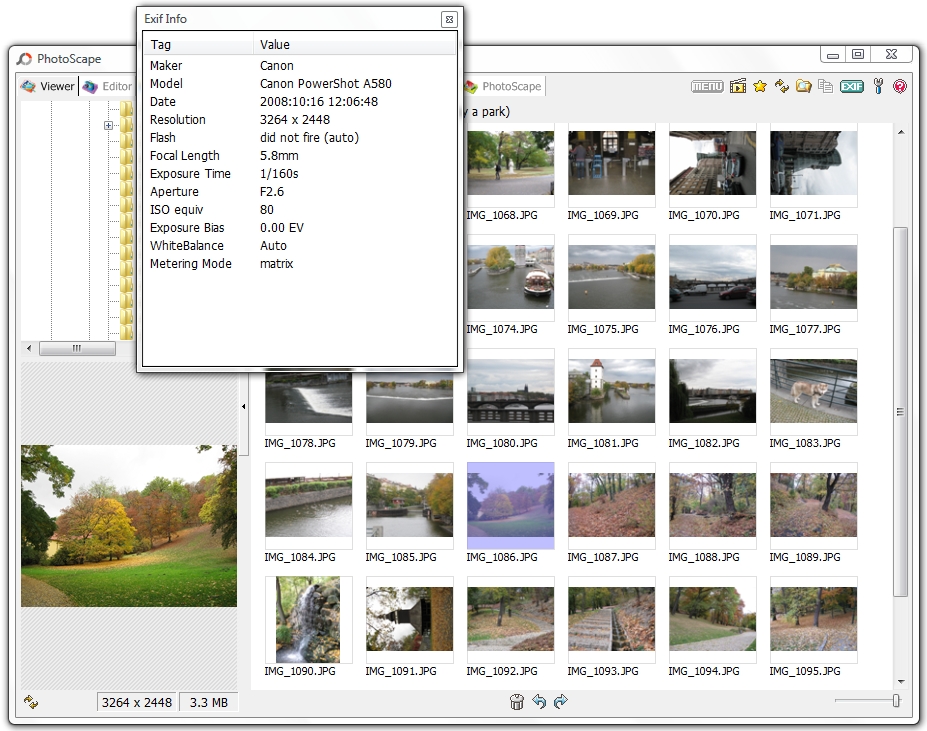The height and width of the screenshot is (731, 927).
Task: Click the thumbnail list scroll-up arrow
Action: coord(901,132)
